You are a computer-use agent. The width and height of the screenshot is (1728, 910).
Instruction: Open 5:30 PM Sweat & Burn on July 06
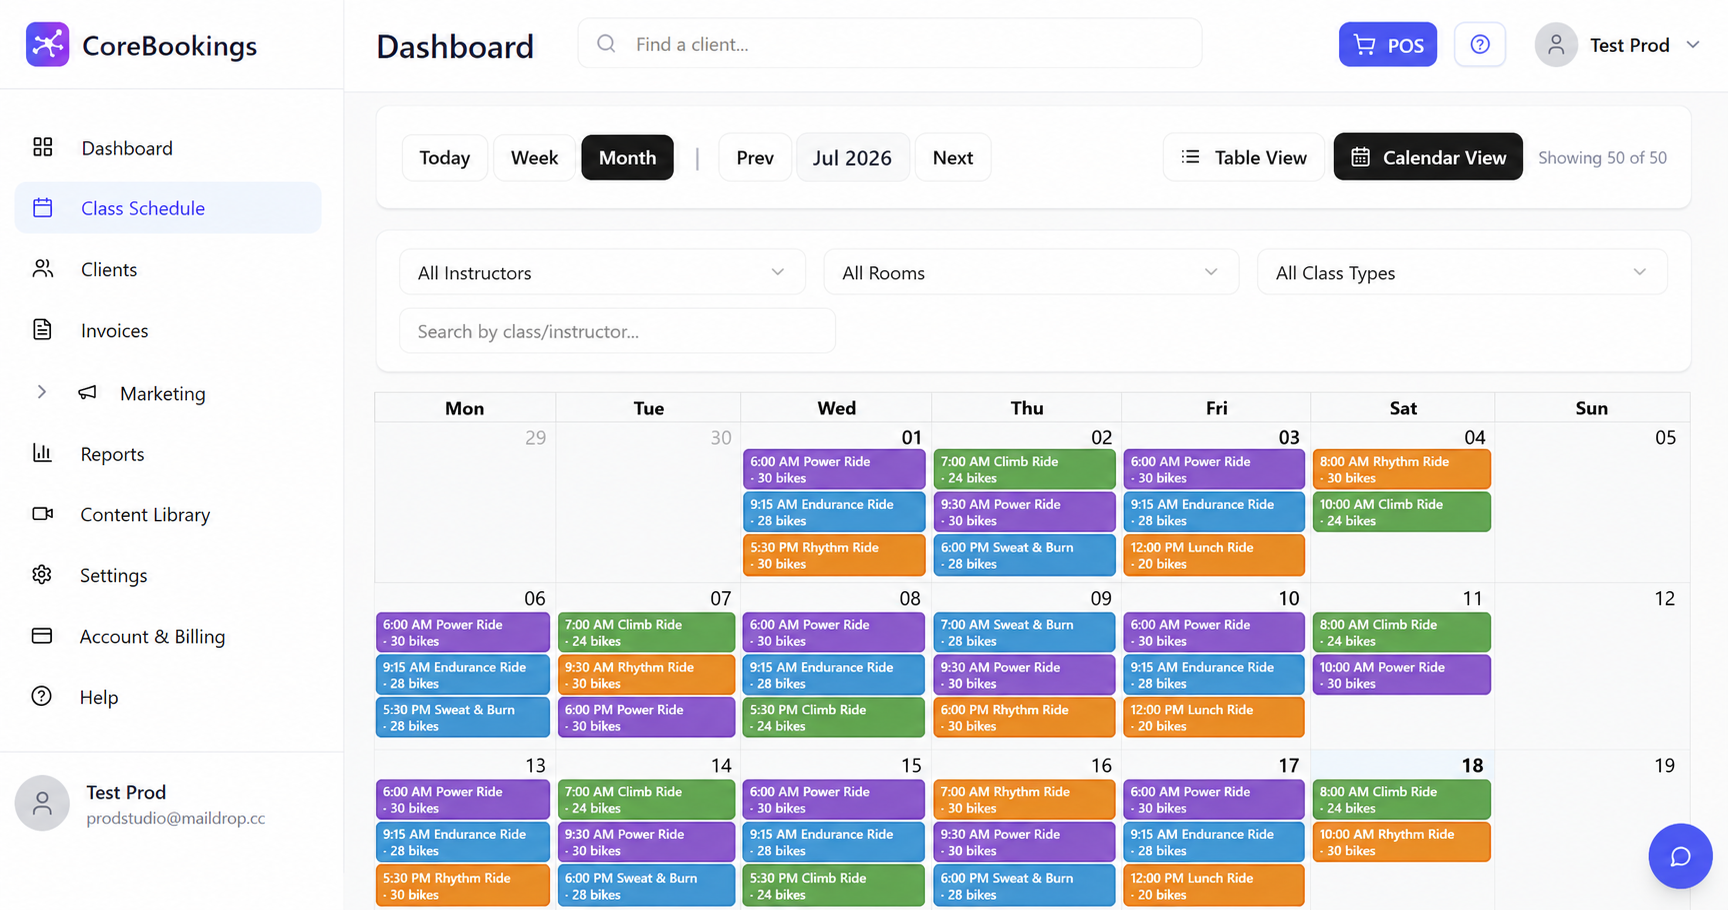463,717
